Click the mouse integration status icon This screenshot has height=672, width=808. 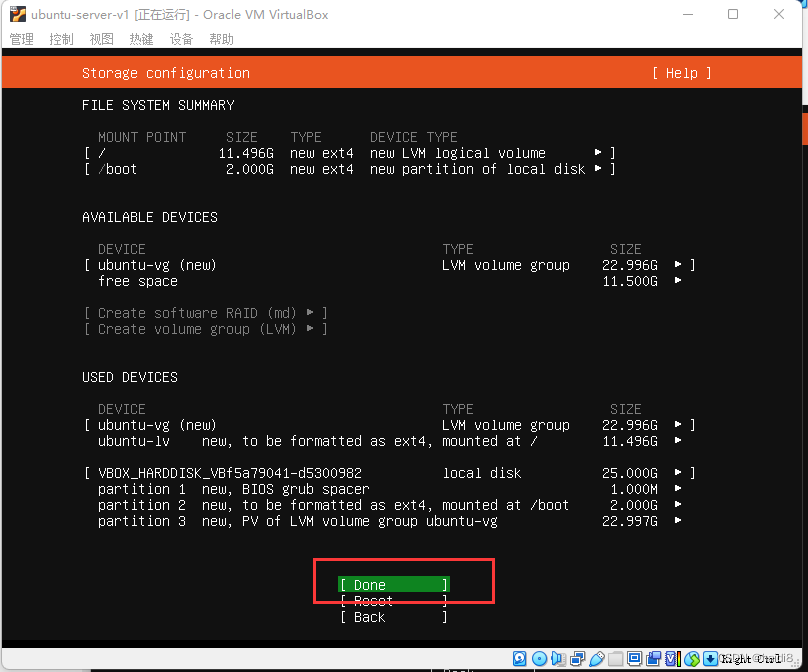pyautogui.click(x=692, y=659)
